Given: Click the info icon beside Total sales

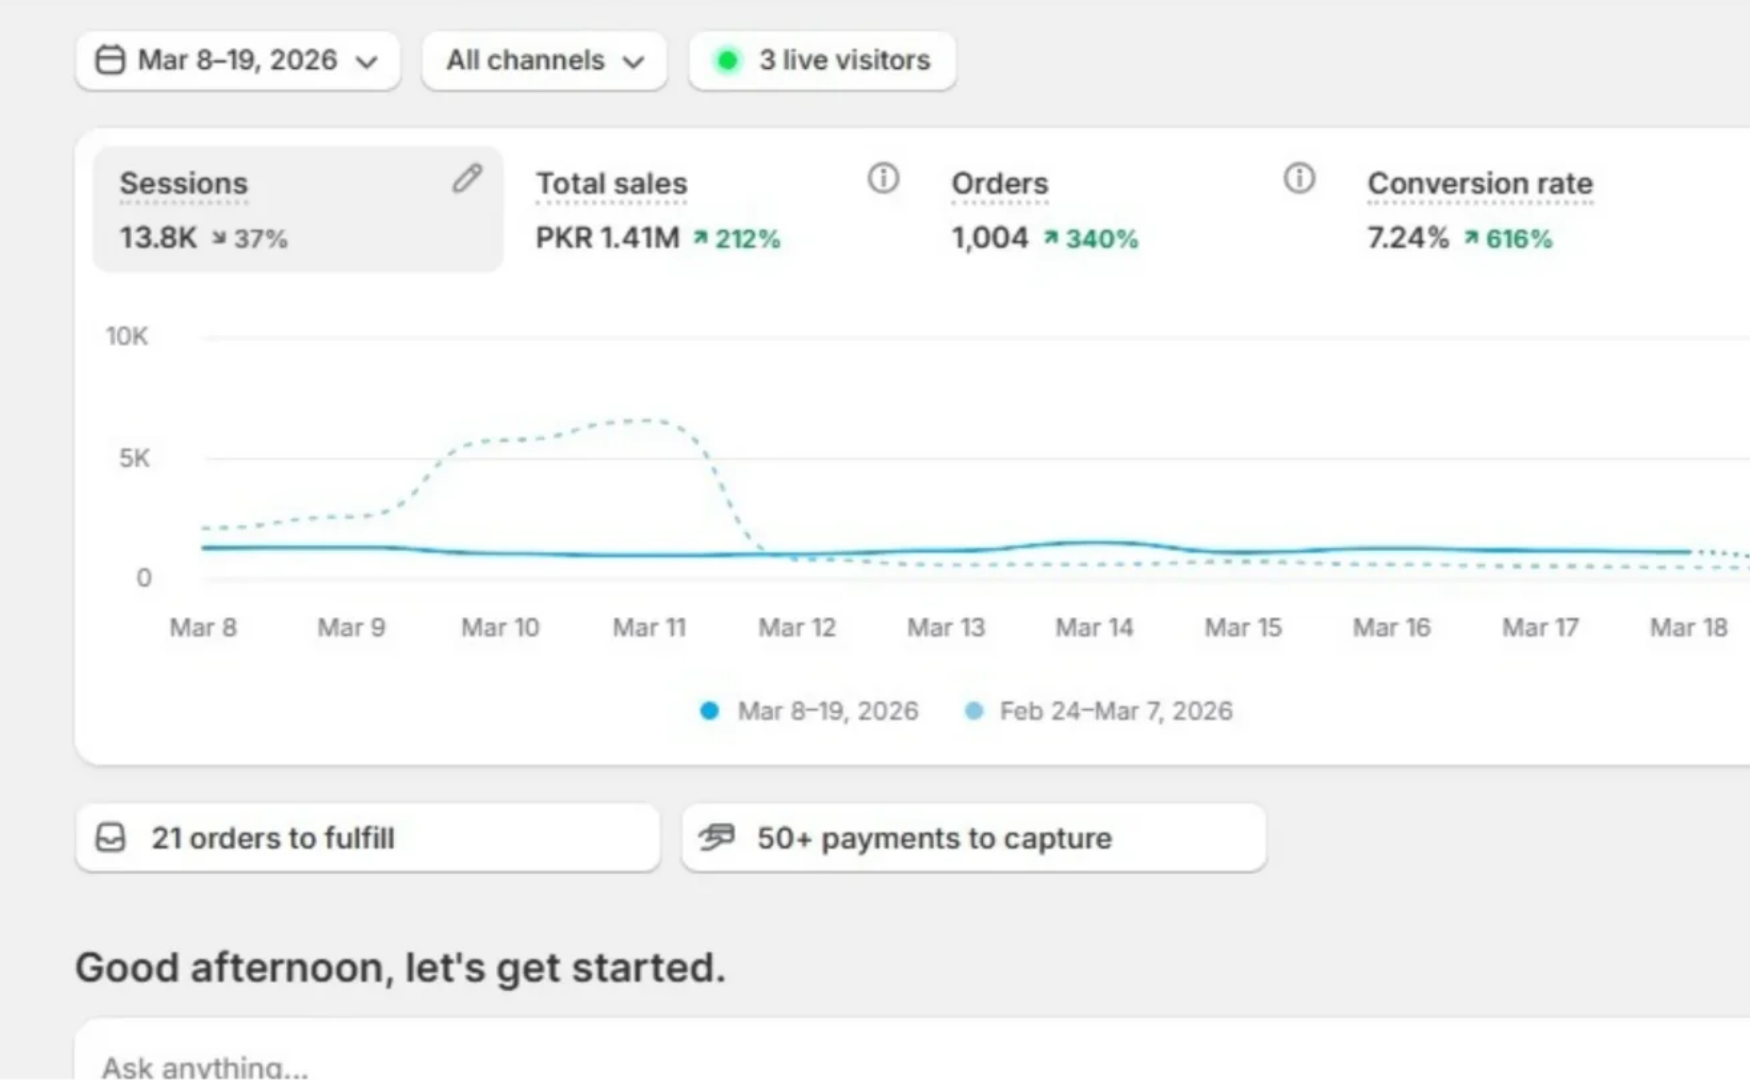Looking at the screenshot, I should click(883, 178).
